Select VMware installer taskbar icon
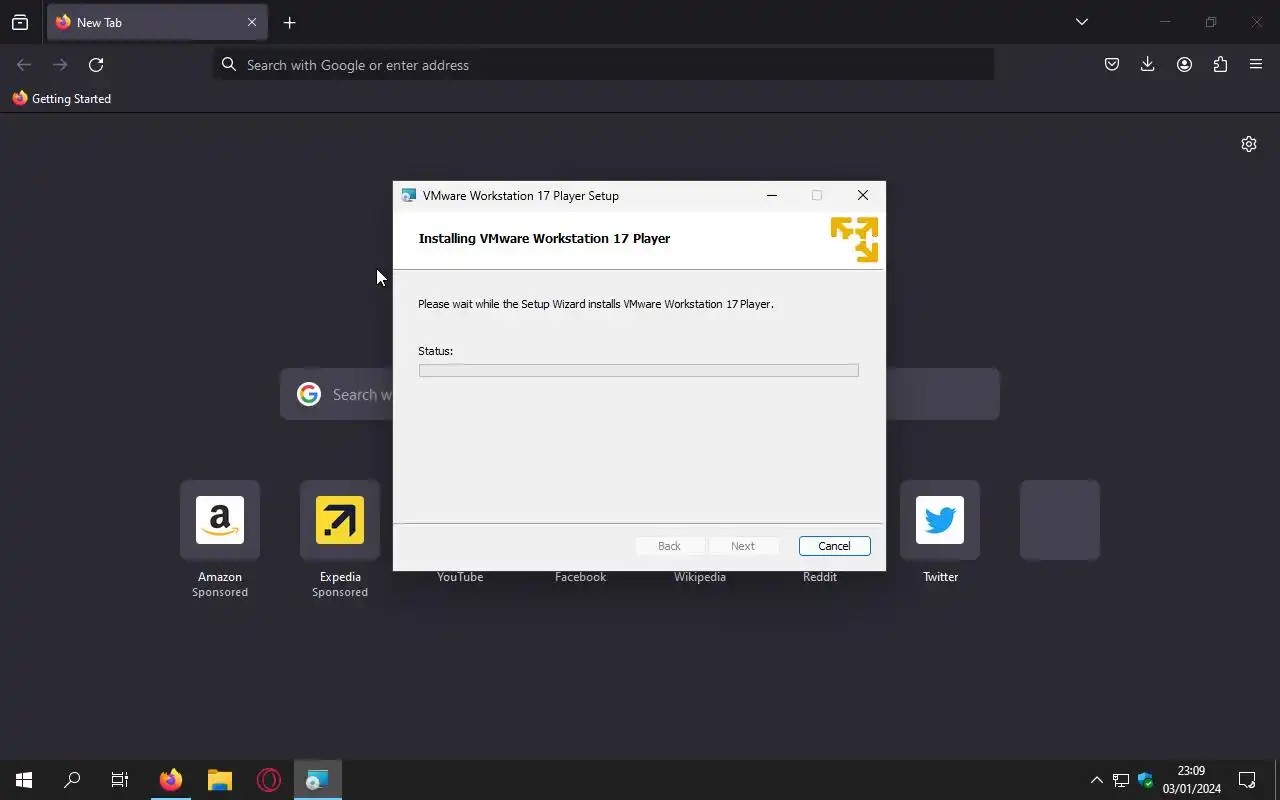 pos(318,780)
